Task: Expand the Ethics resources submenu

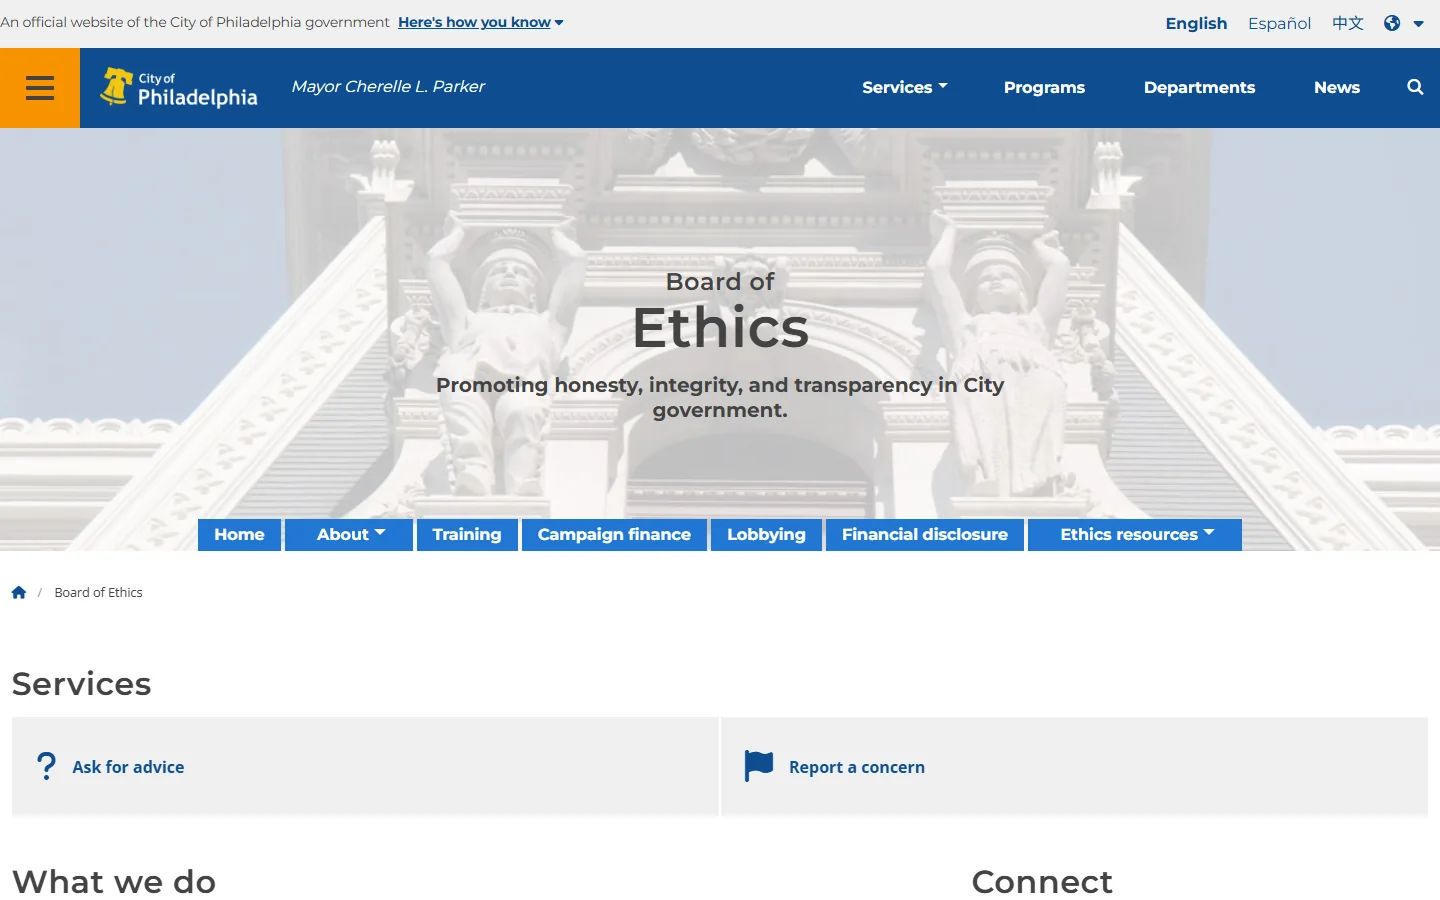Action: tap(1135, 534)
